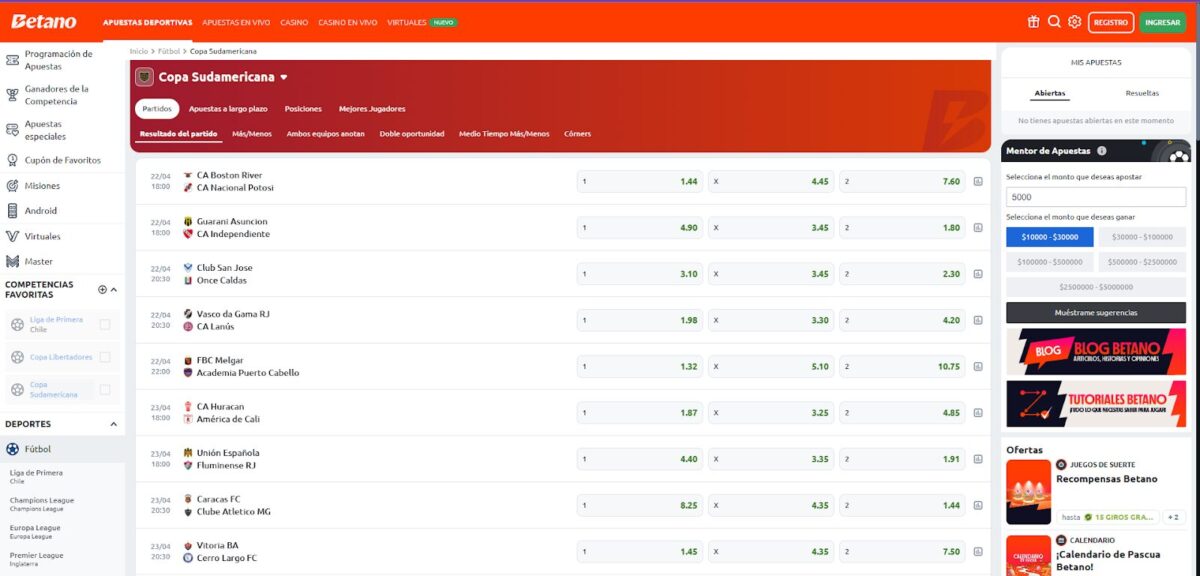
Task: Switch to Apuestas a largo plazo tab
Action: click(x=228, y=109)
